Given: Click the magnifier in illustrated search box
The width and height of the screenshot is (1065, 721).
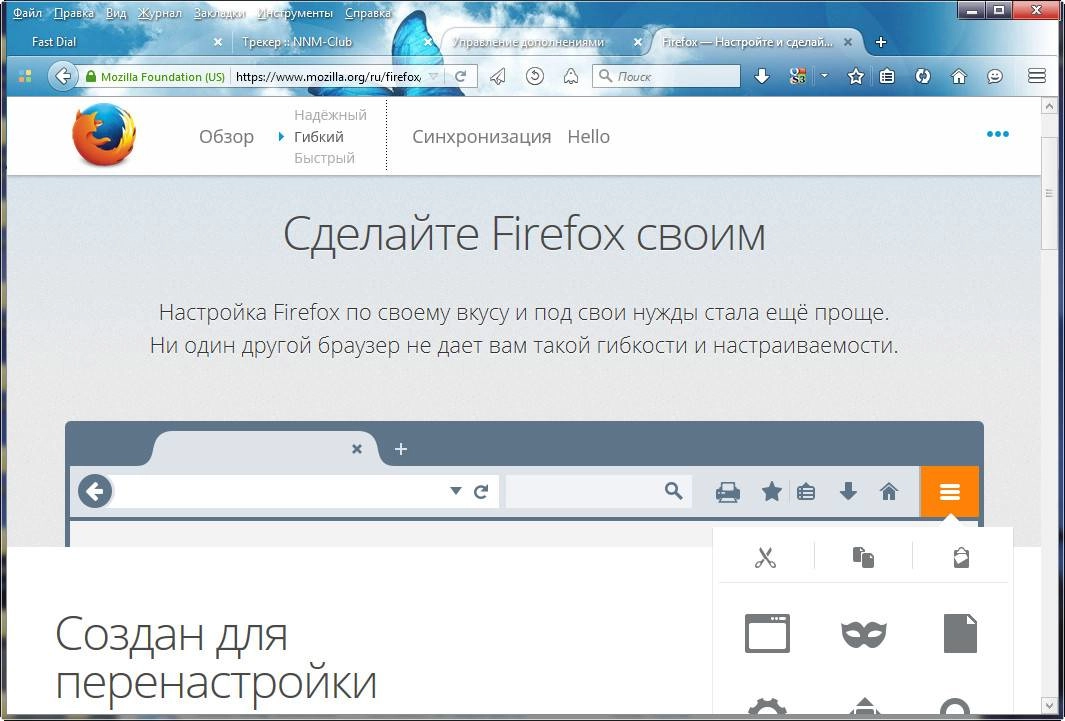Looking at the screenshot, I should click(673, 491).
